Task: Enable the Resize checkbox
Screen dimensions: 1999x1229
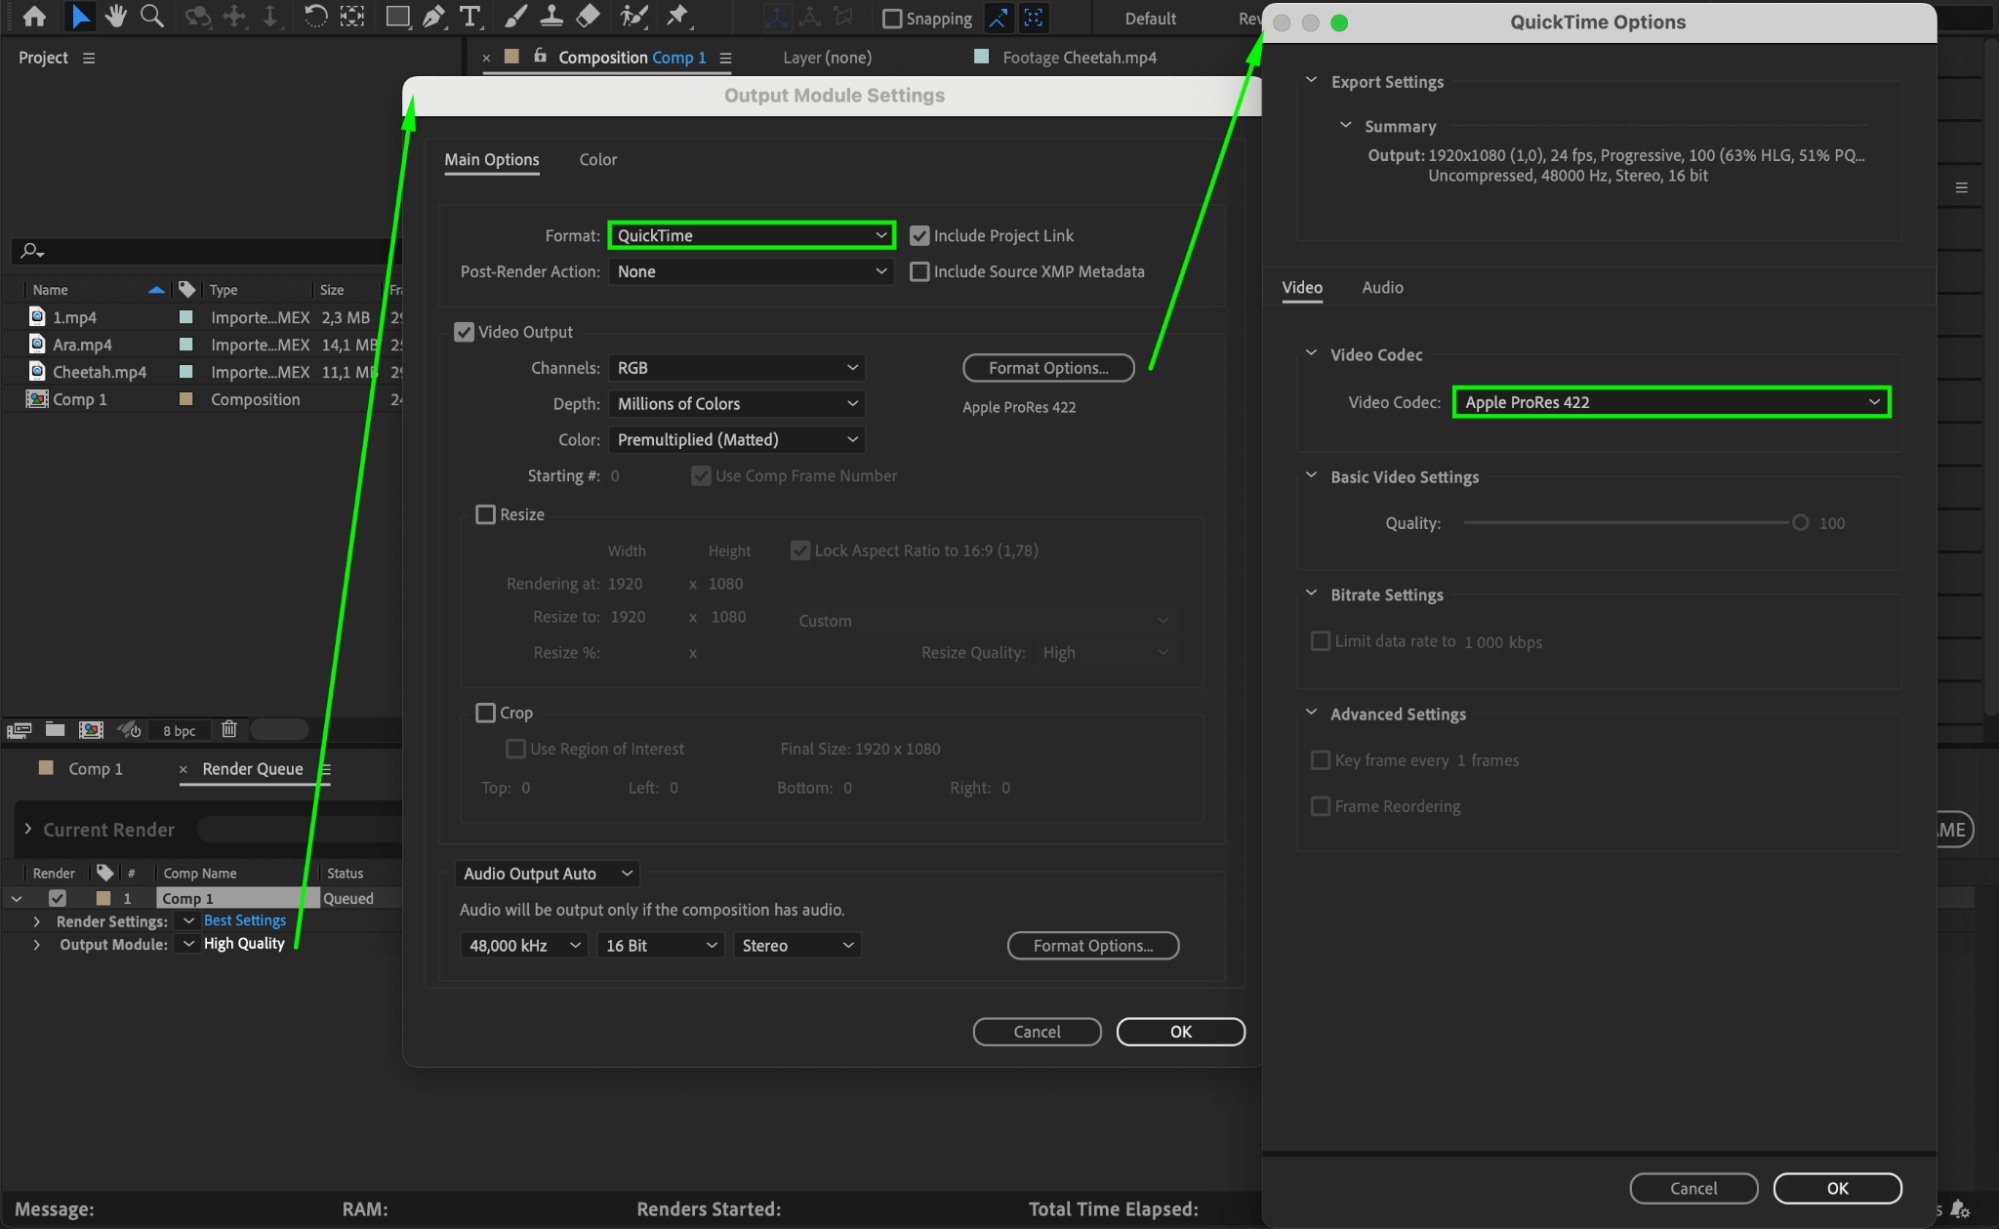Action: pos(486,514)
